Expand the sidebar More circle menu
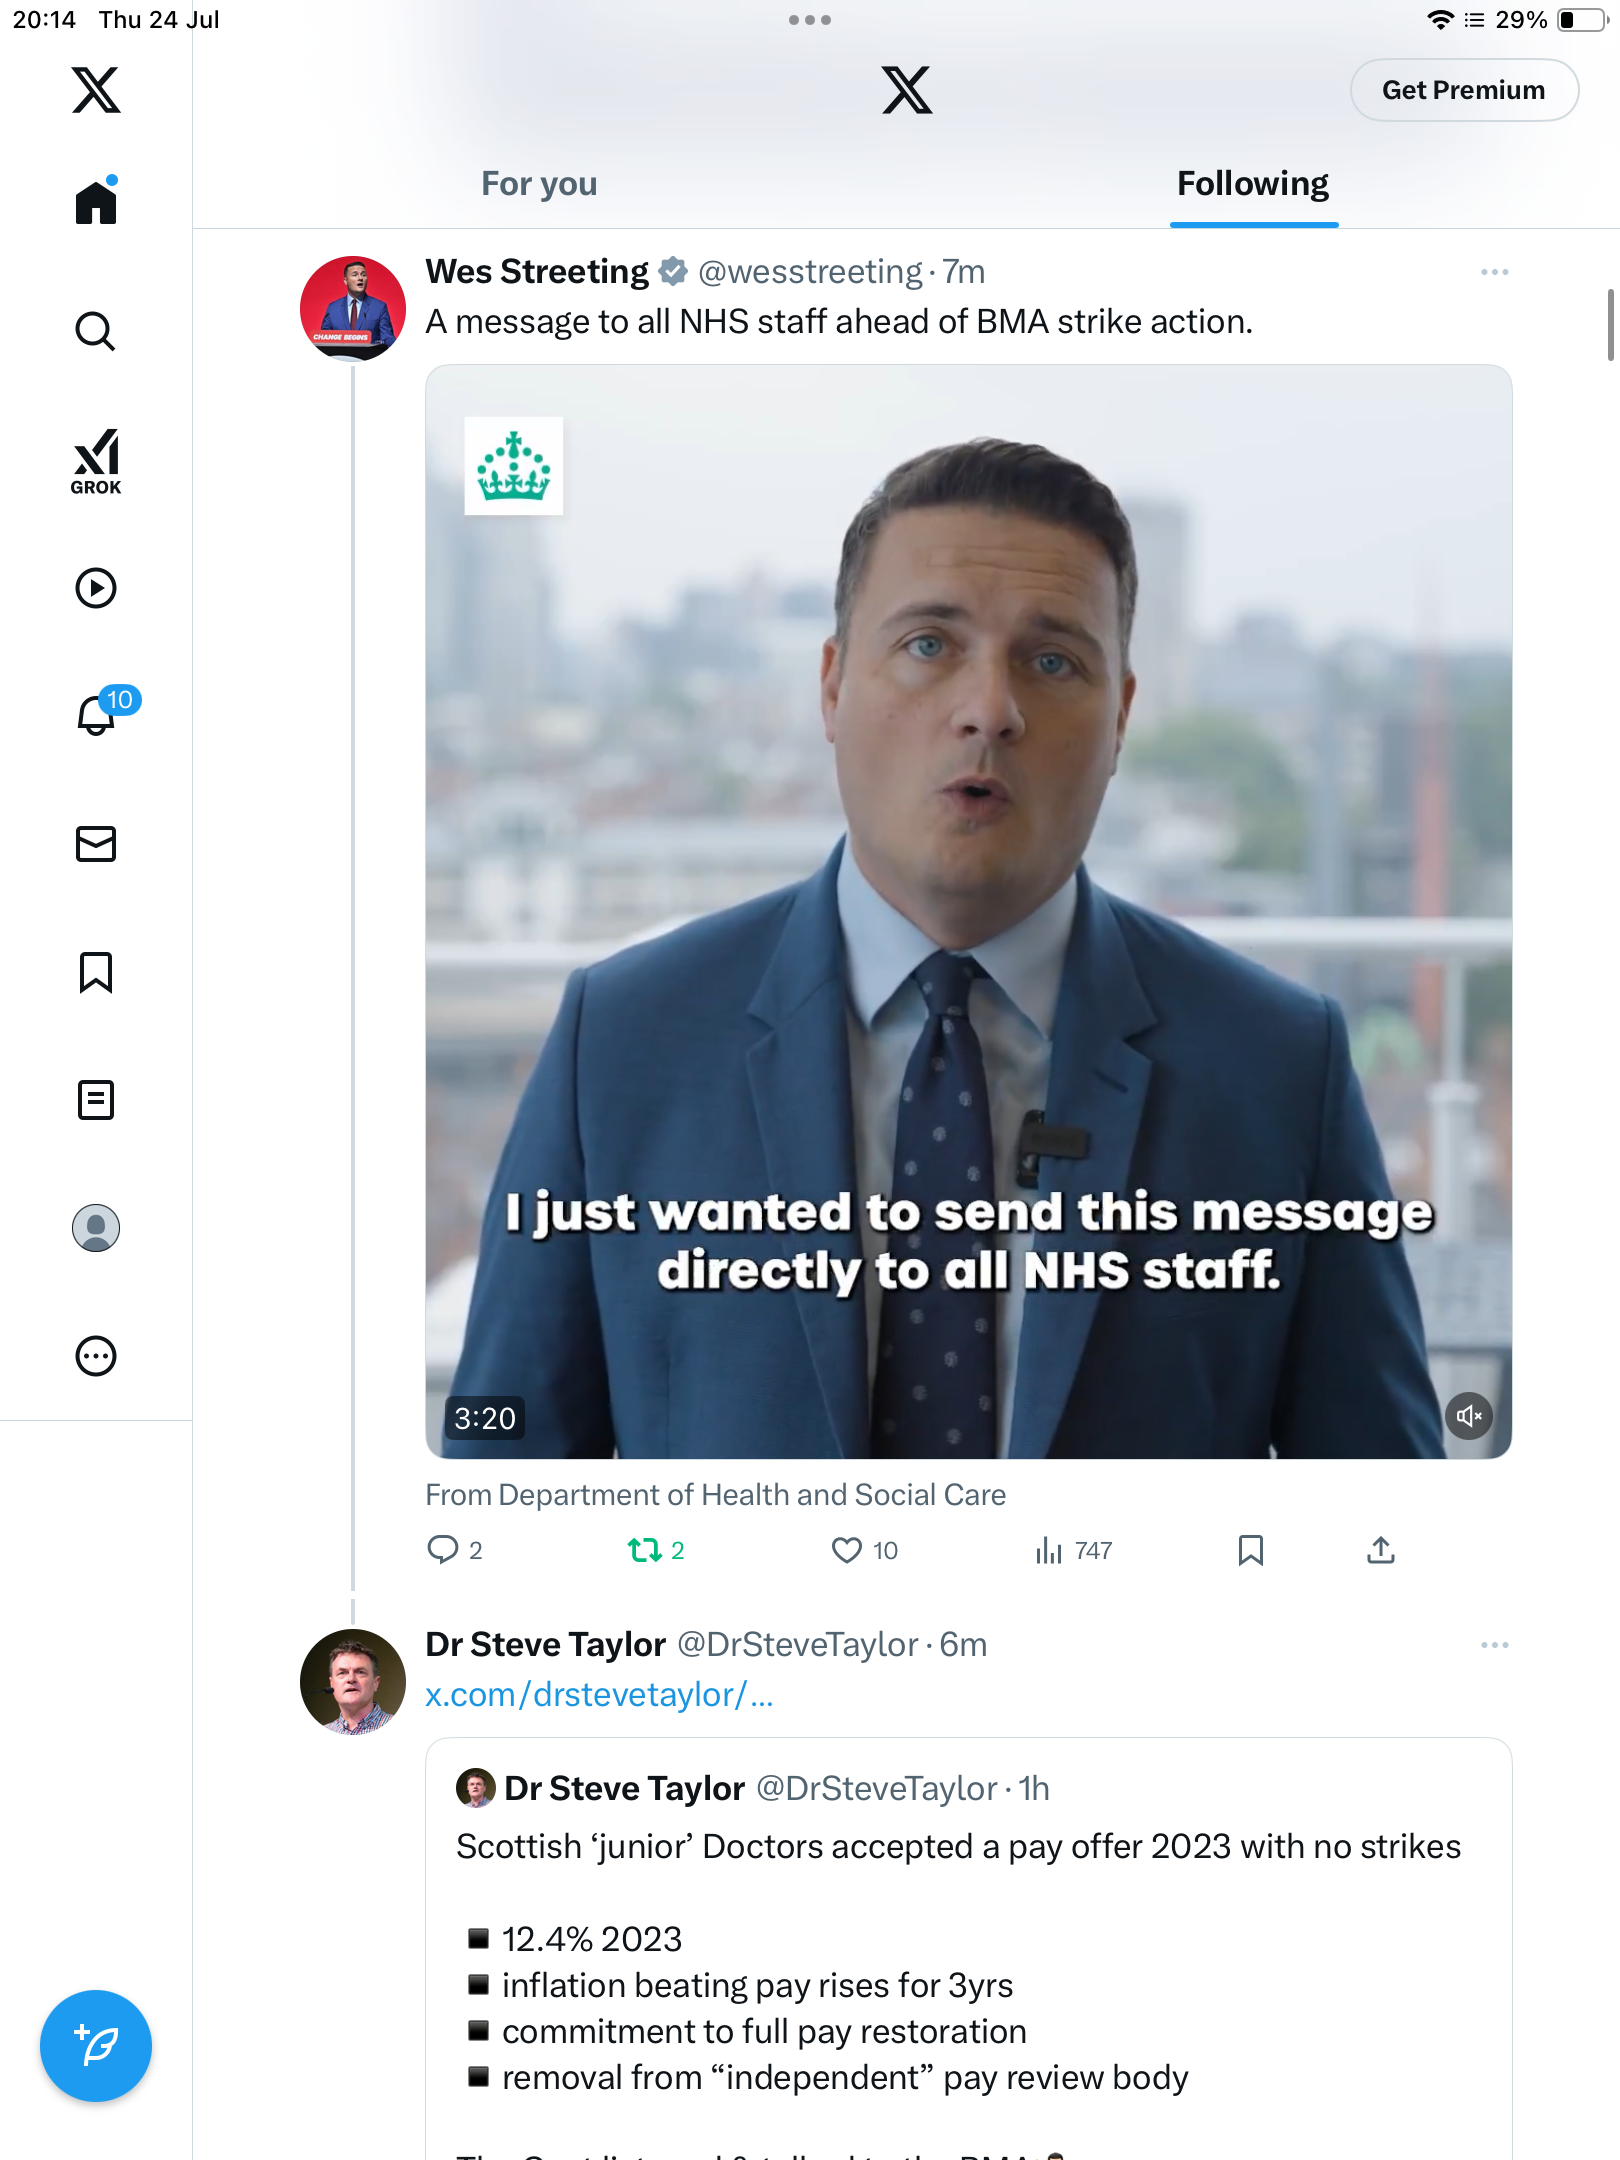 pyautogui.click(x=96, y=1356)
